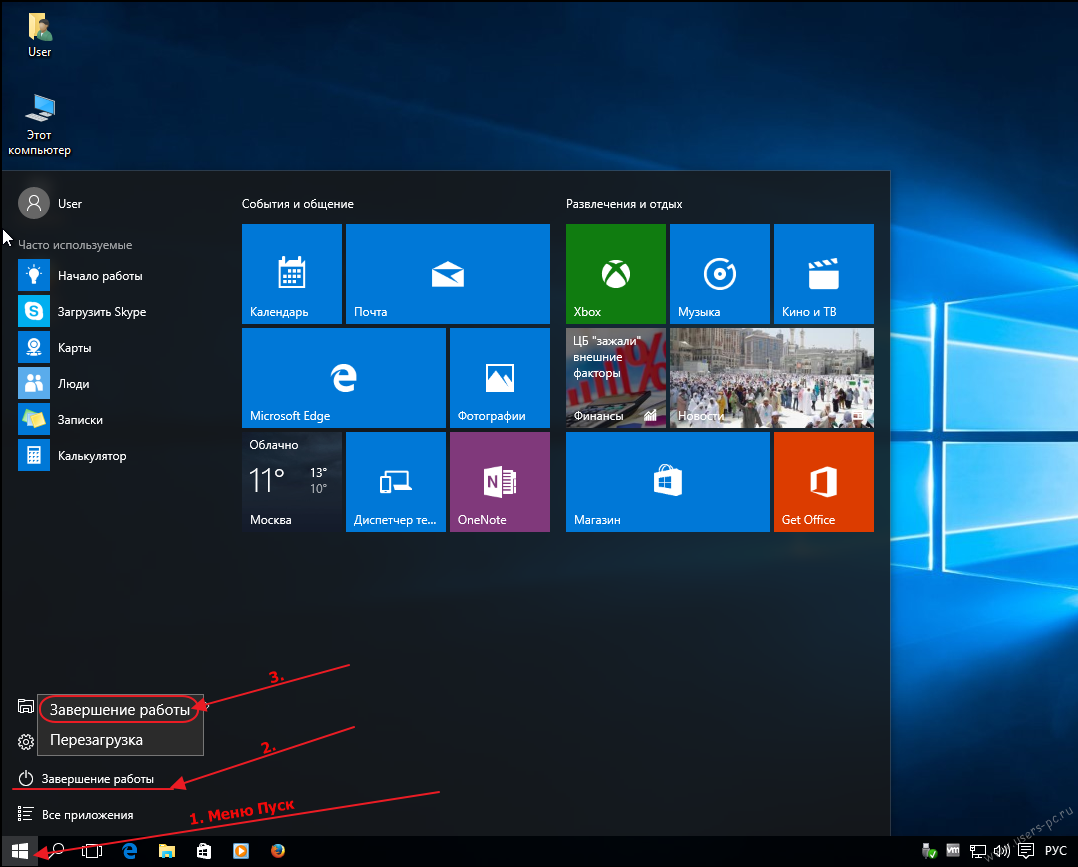
Task: Click the VMware Tools tray icon
Action: click(x=953, y=850)
